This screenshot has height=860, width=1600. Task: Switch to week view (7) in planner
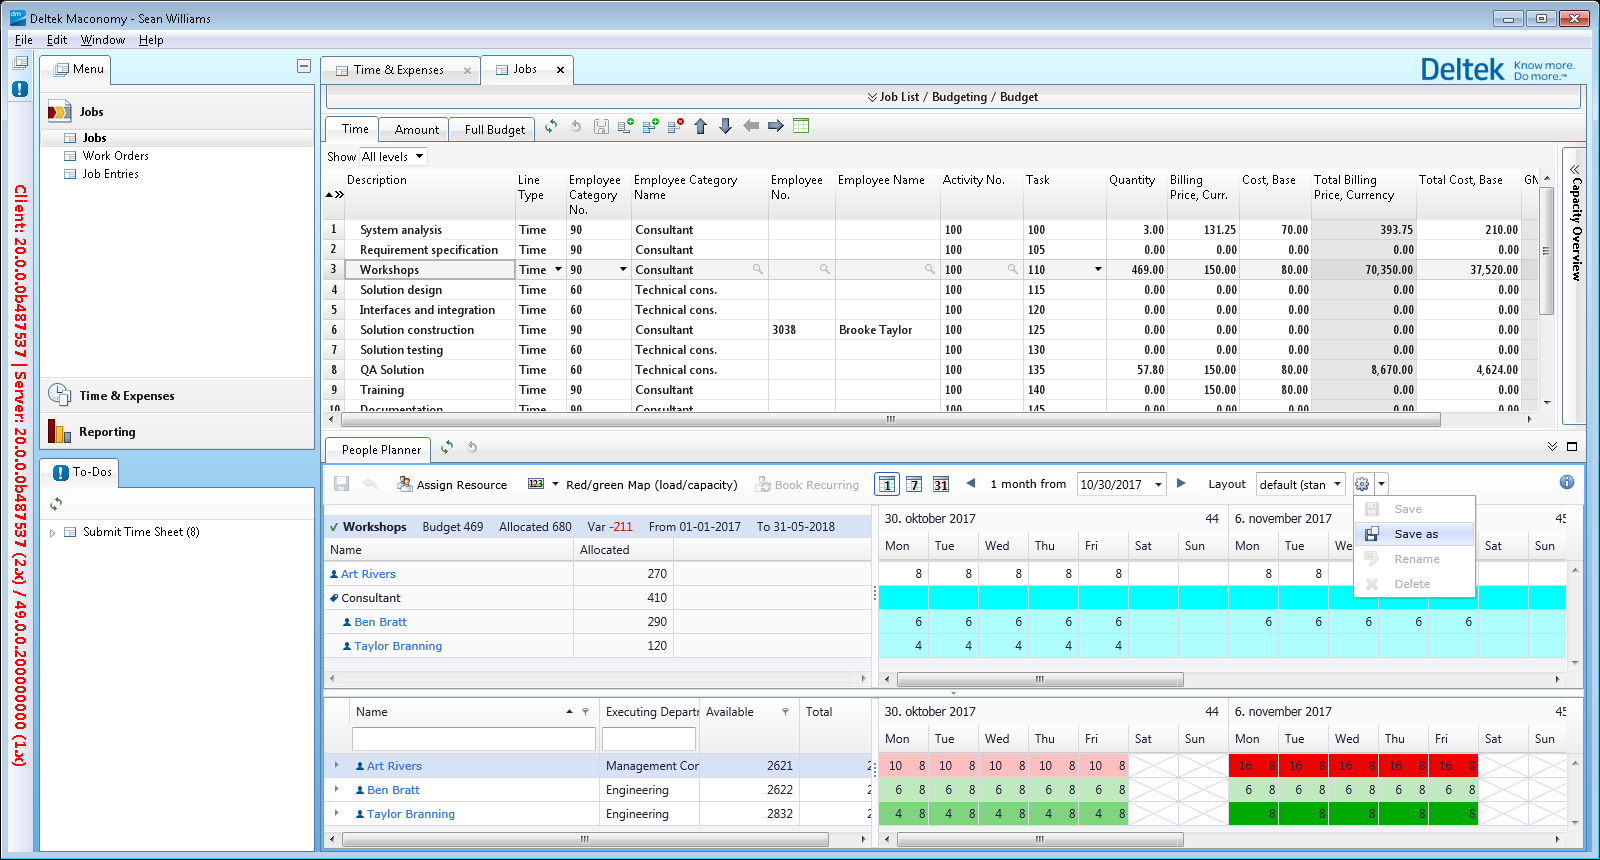[914, 485]
